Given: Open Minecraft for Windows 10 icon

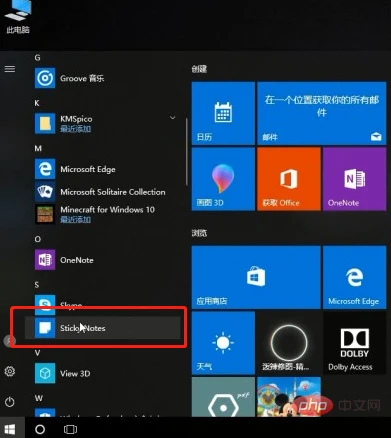Looking at the screenshot, I should (45, 214).
